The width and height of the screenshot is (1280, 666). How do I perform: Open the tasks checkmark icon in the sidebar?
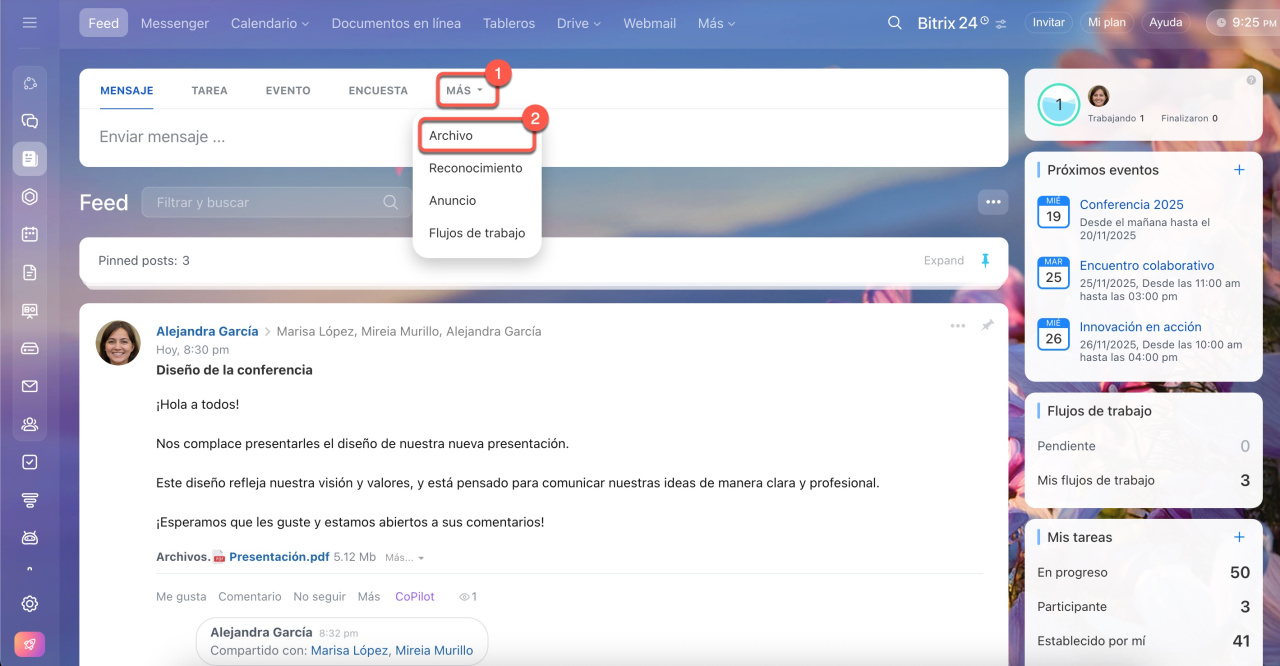(30, 462)
